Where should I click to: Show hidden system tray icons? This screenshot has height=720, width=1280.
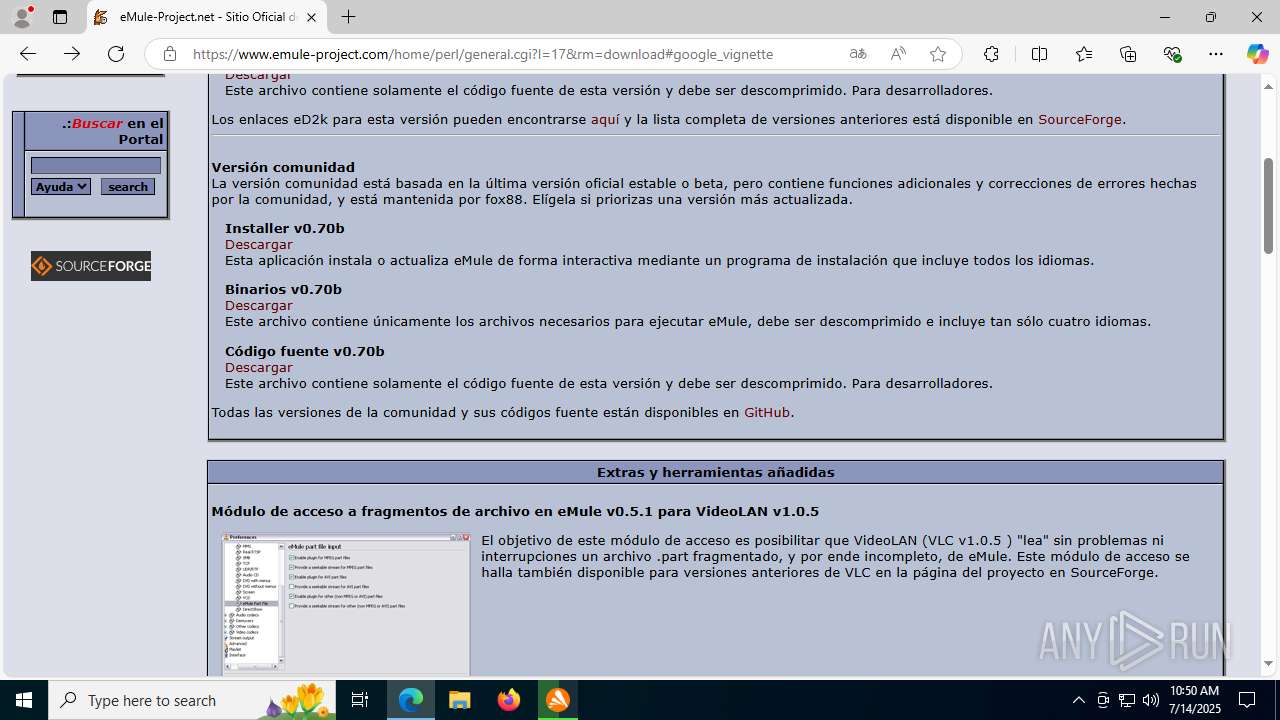(1078, 700)
